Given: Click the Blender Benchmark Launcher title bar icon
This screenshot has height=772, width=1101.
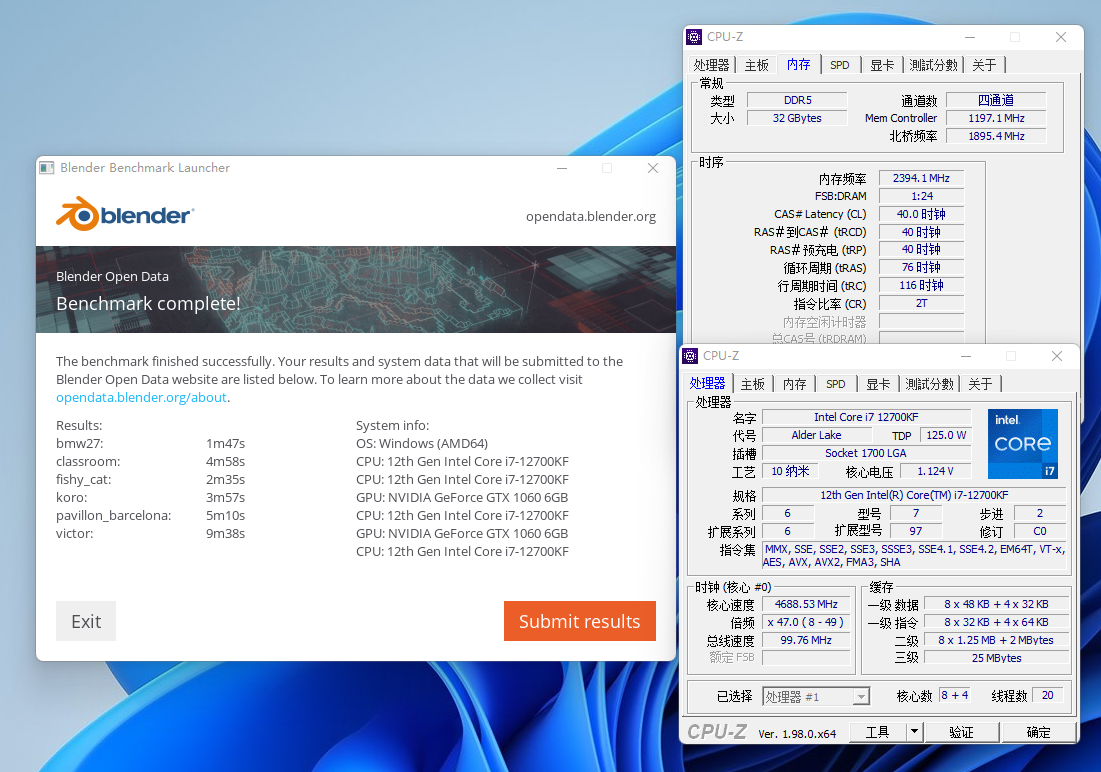Looking at the screenshot, I should click(47, 168).
